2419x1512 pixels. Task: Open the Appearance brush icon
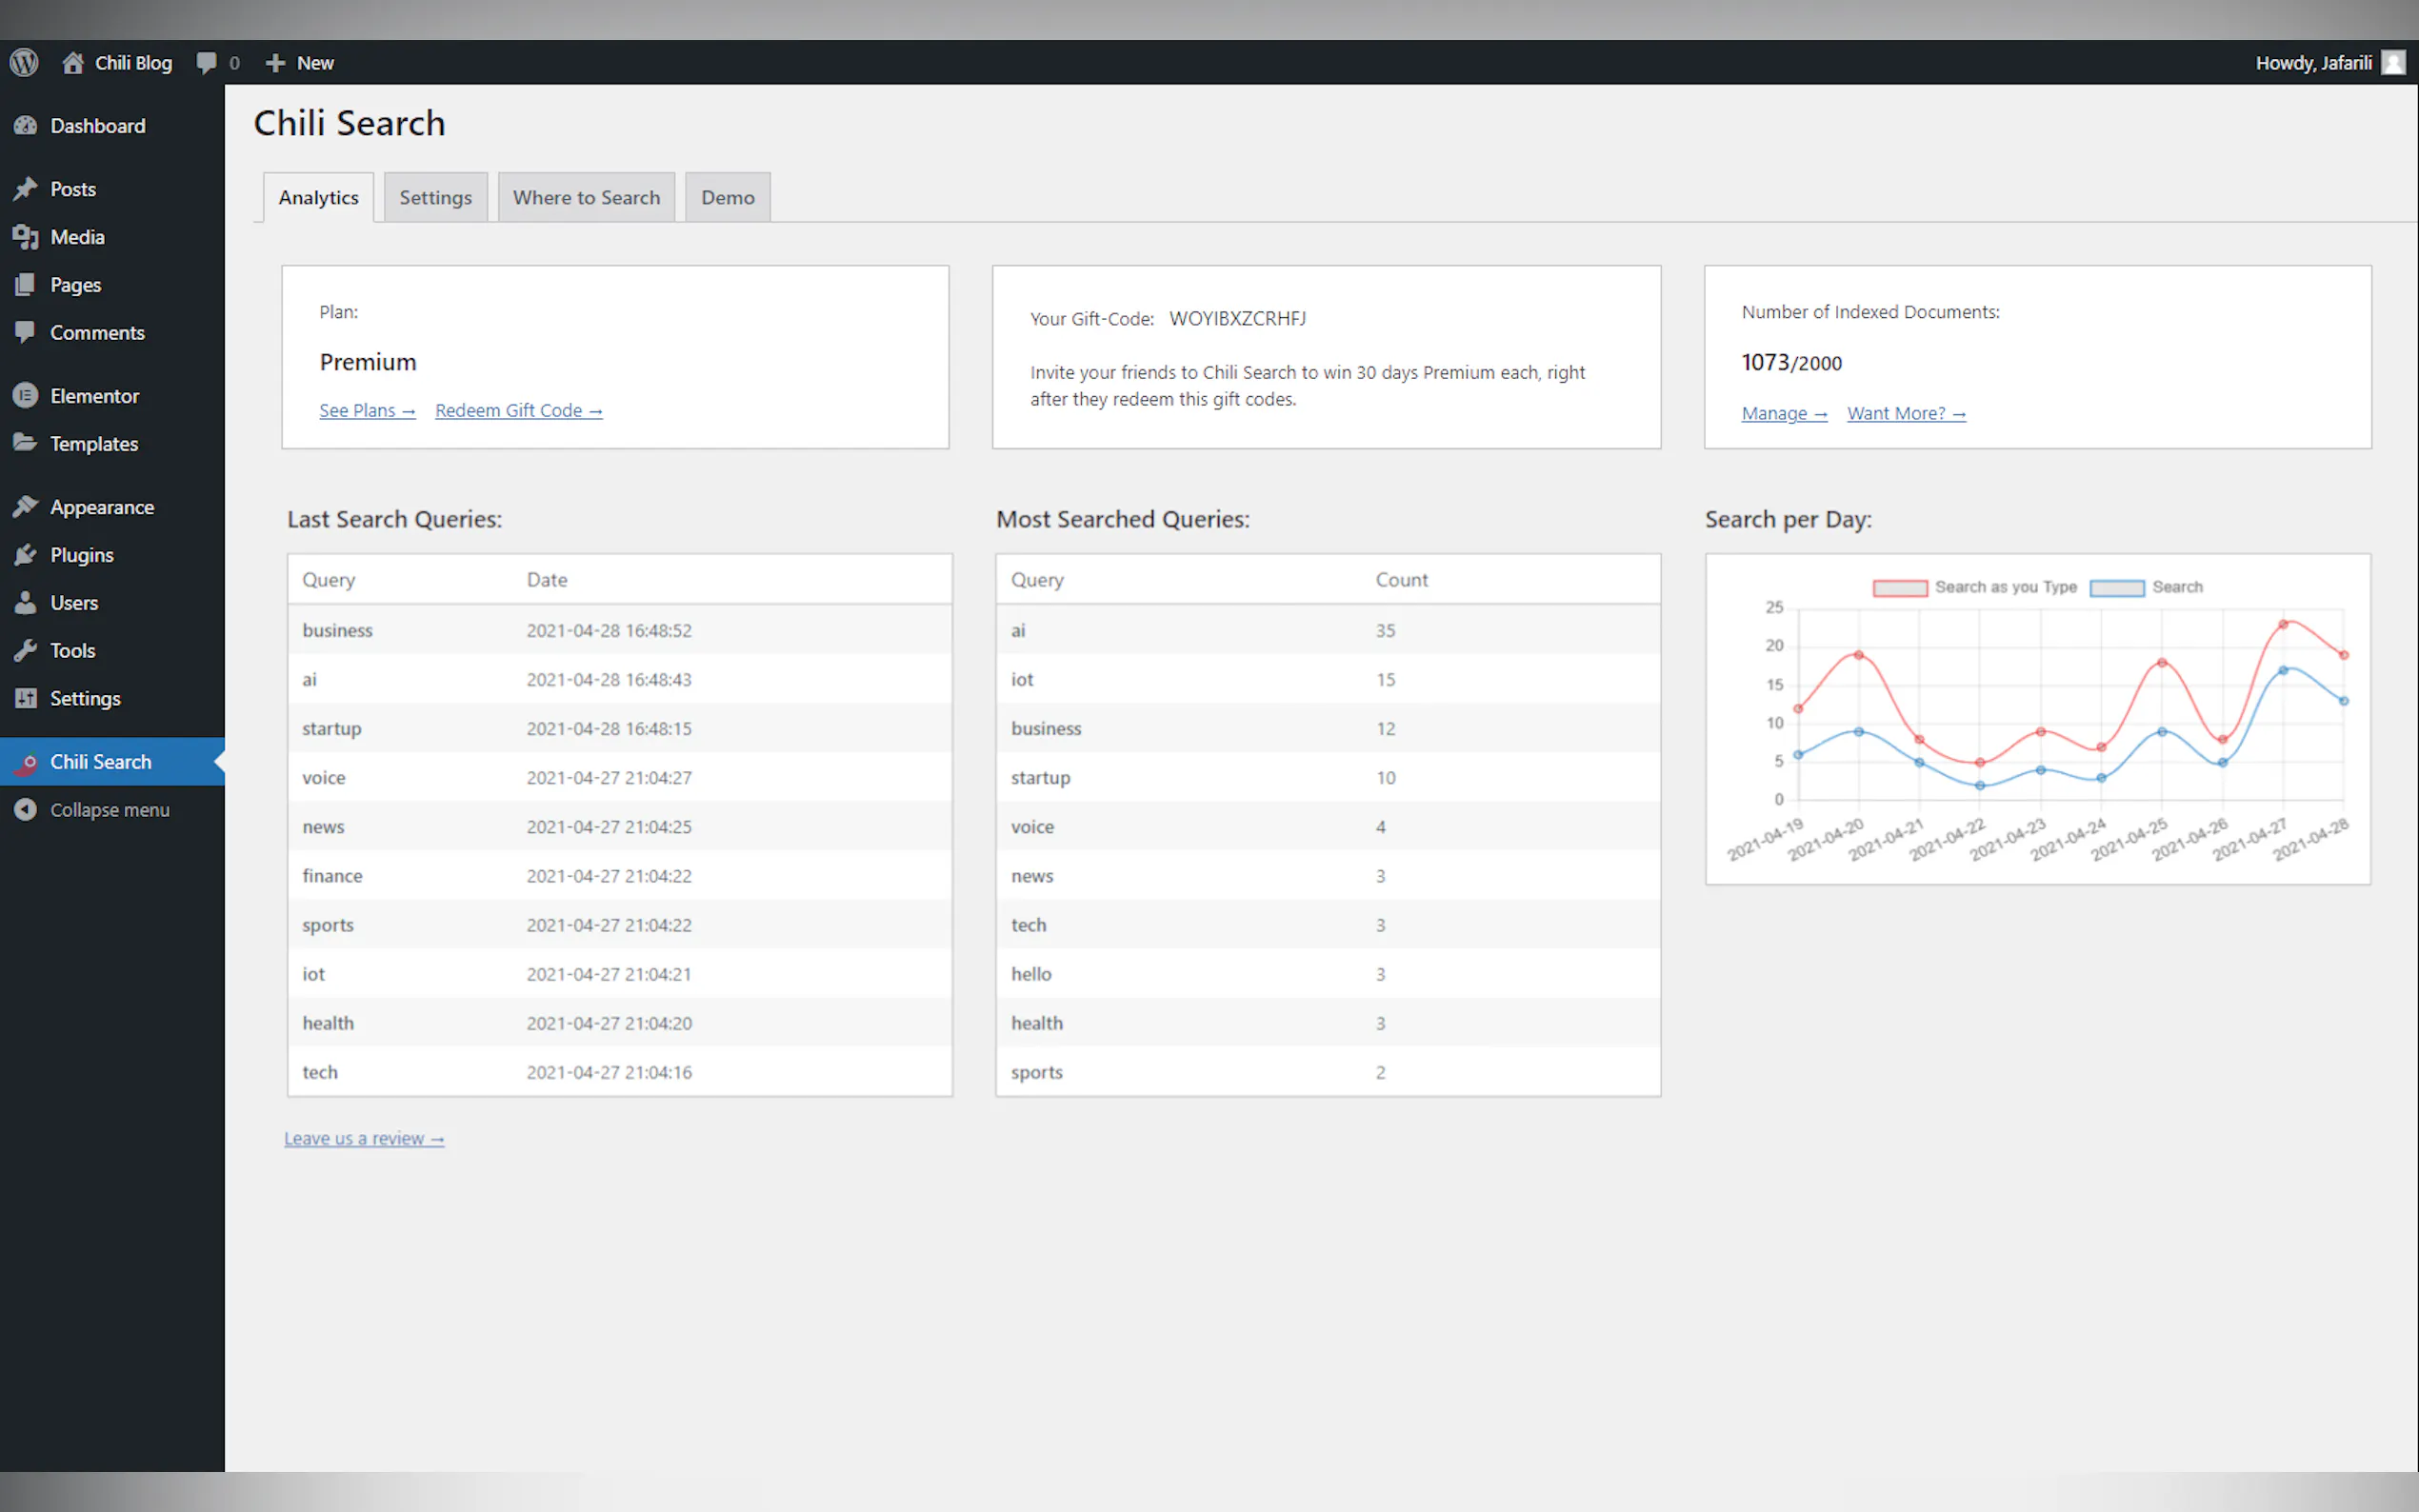point(26,507)
